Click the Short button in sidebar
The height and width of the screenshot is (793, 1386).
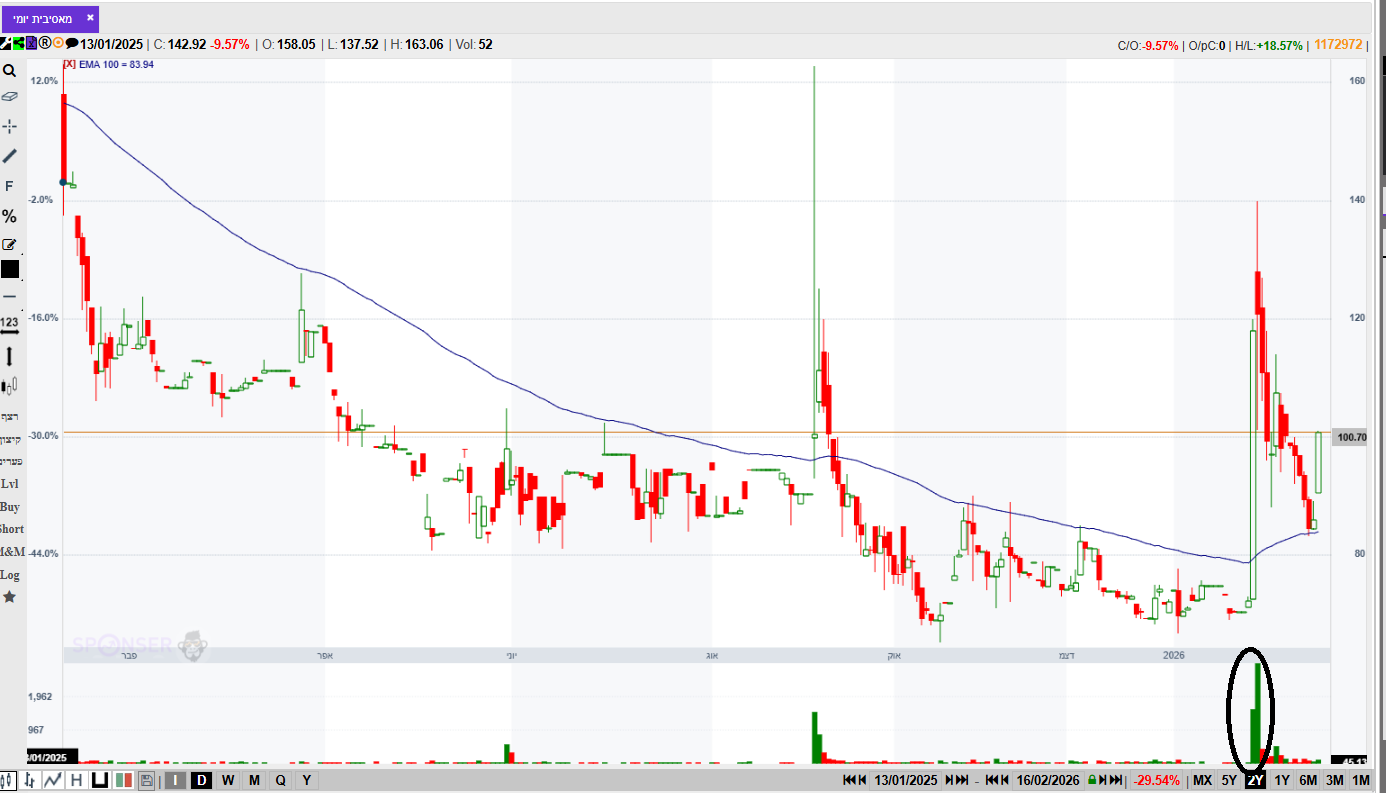pyautogui.click(x=11, y=529)
